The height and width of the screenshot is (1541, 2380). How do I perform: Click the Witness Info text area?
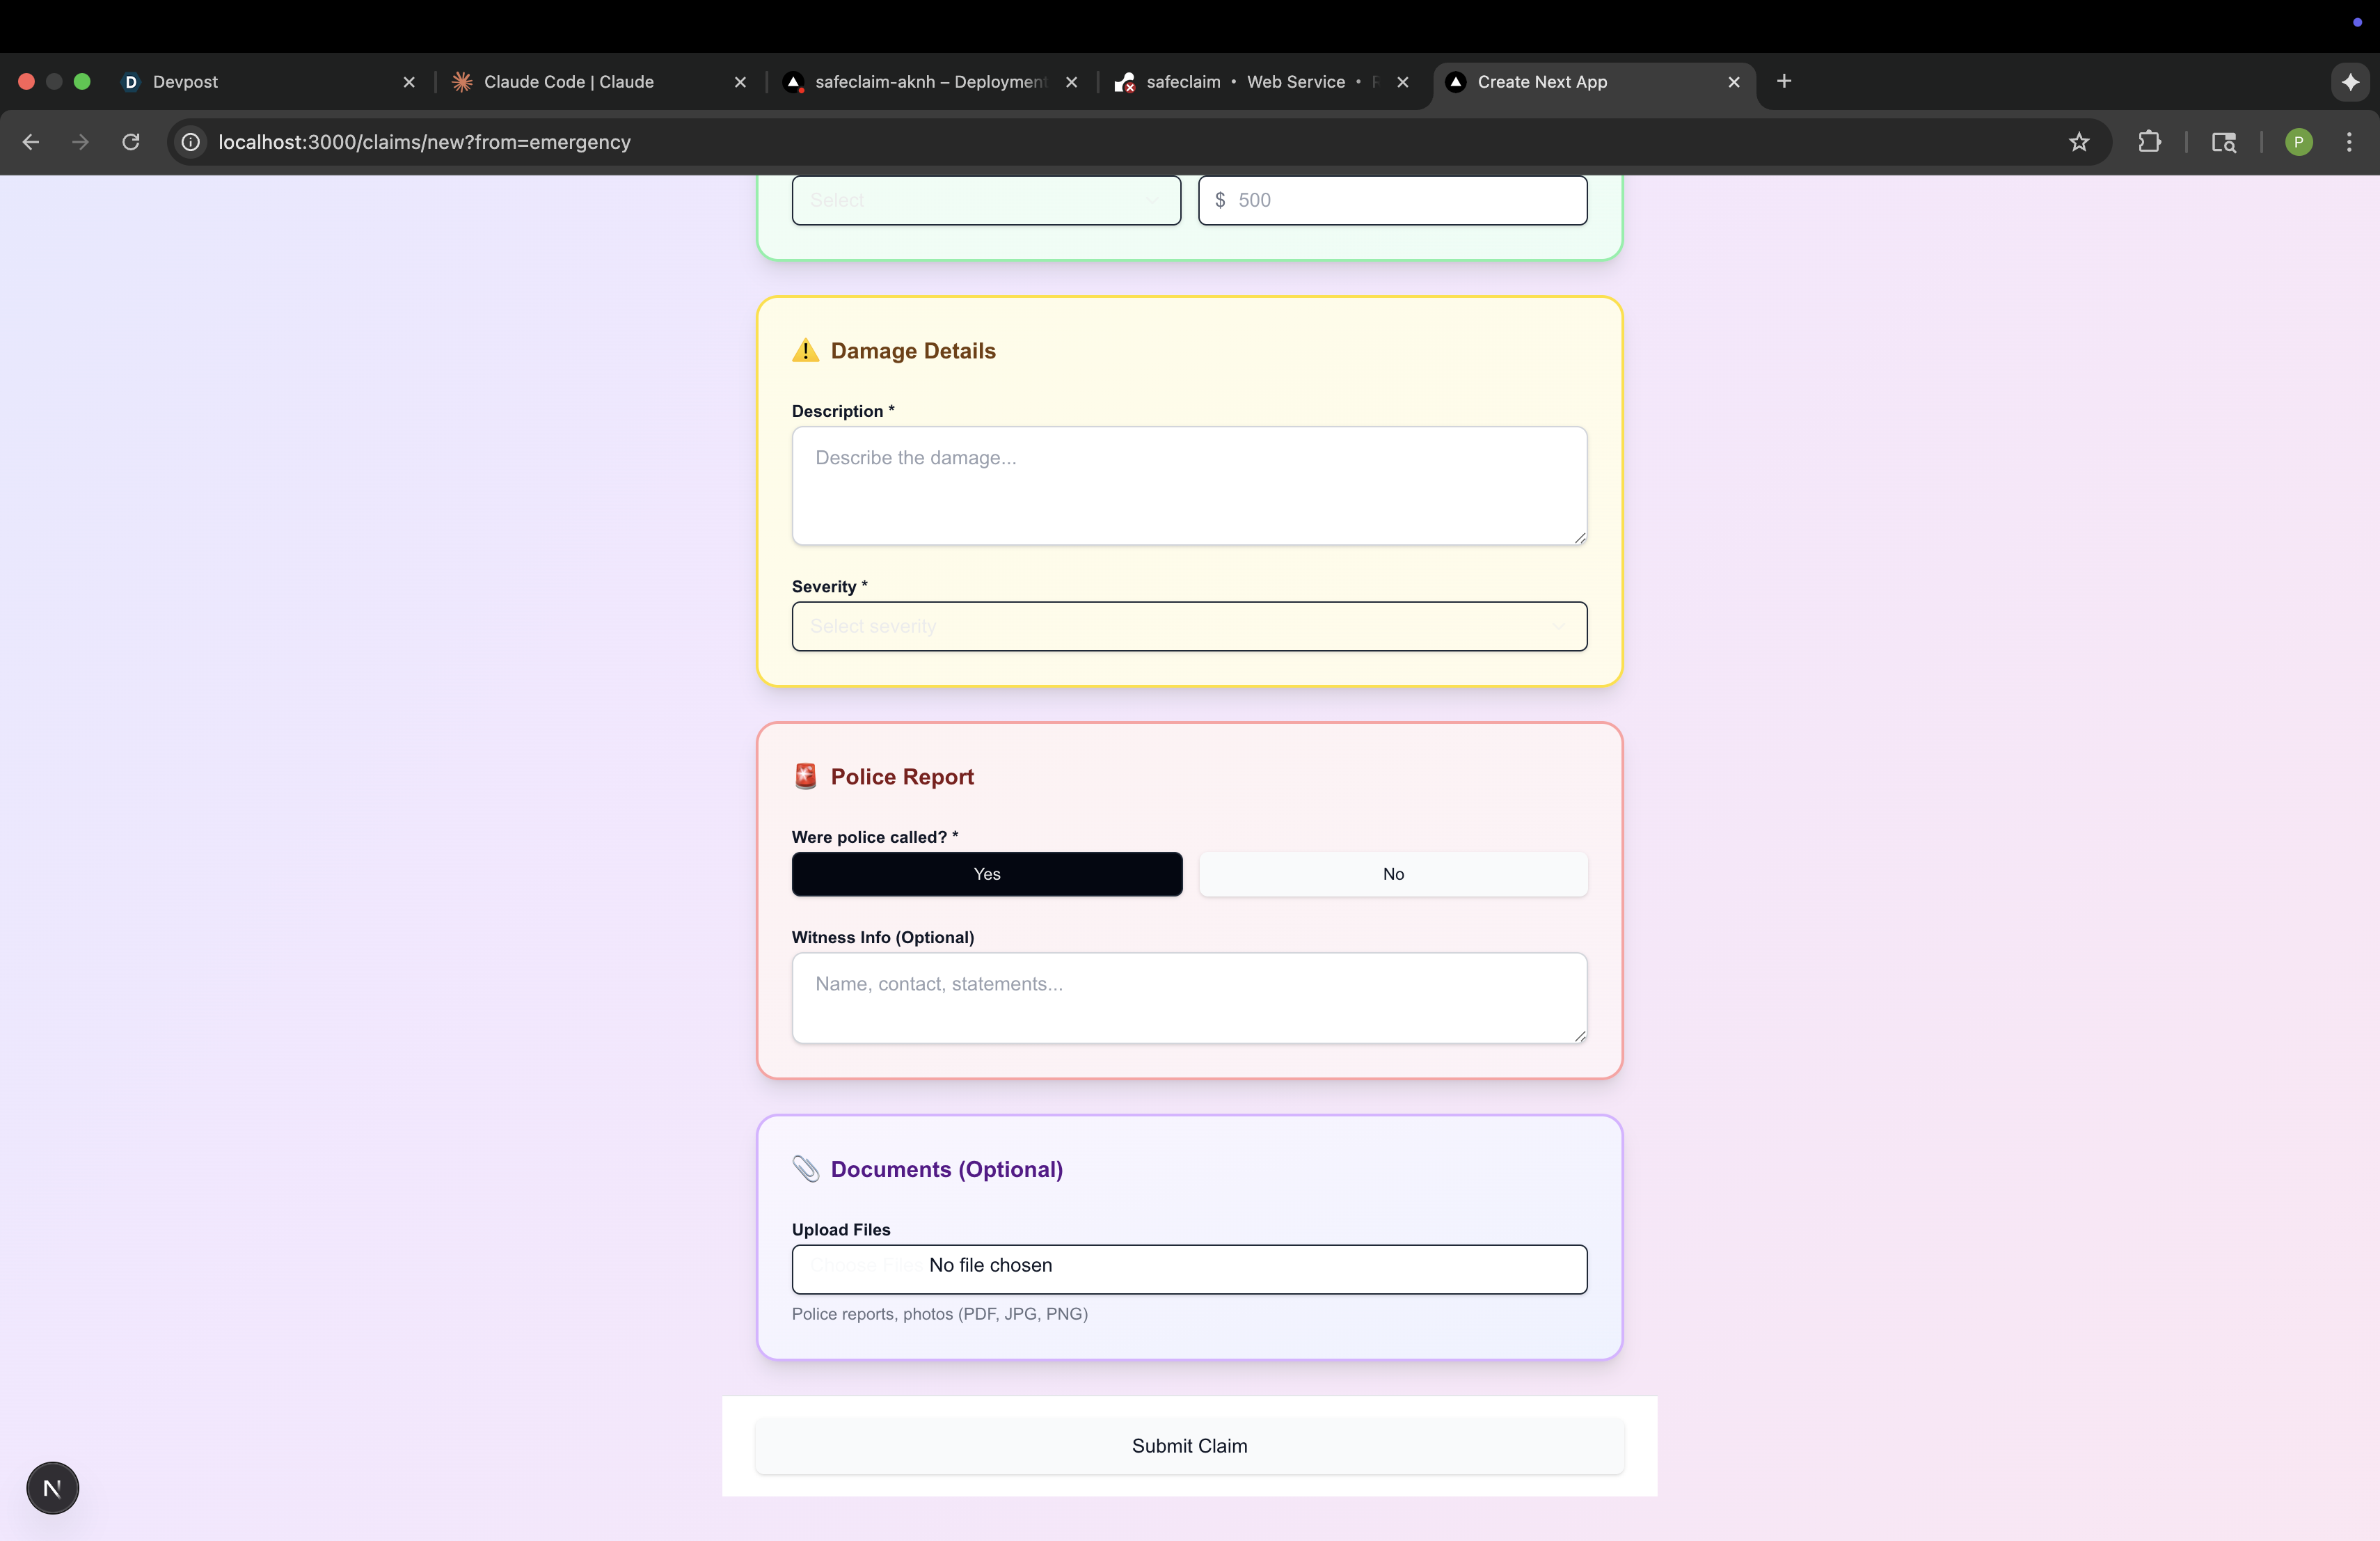(1188, 997)
